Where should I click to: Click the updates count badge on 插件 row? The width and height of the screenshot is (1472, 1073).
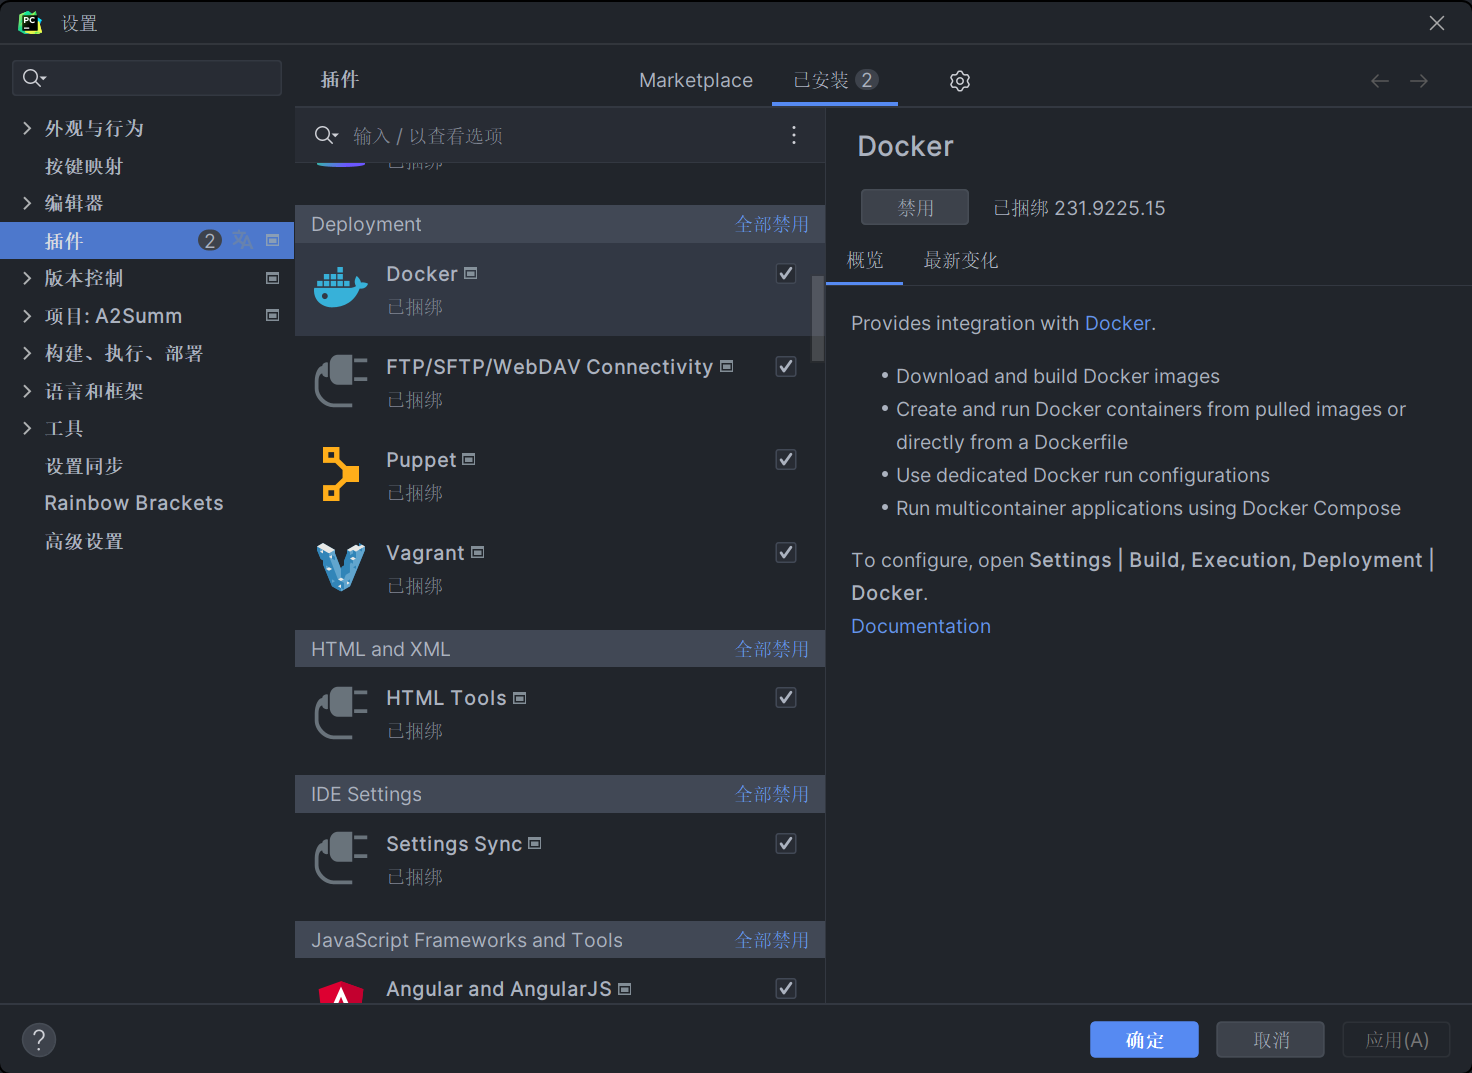tap(210, 240)
